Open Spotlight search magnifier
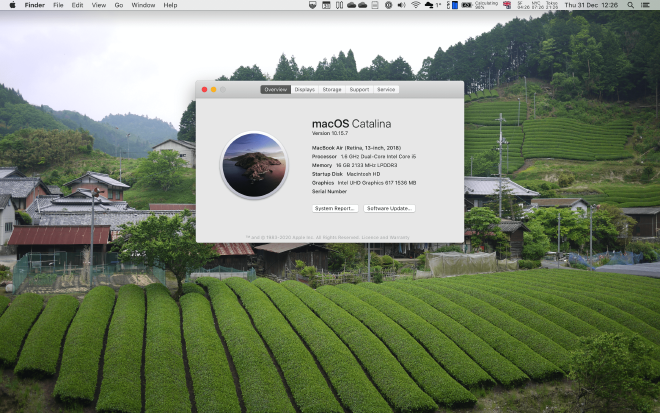 pos(631,5)
